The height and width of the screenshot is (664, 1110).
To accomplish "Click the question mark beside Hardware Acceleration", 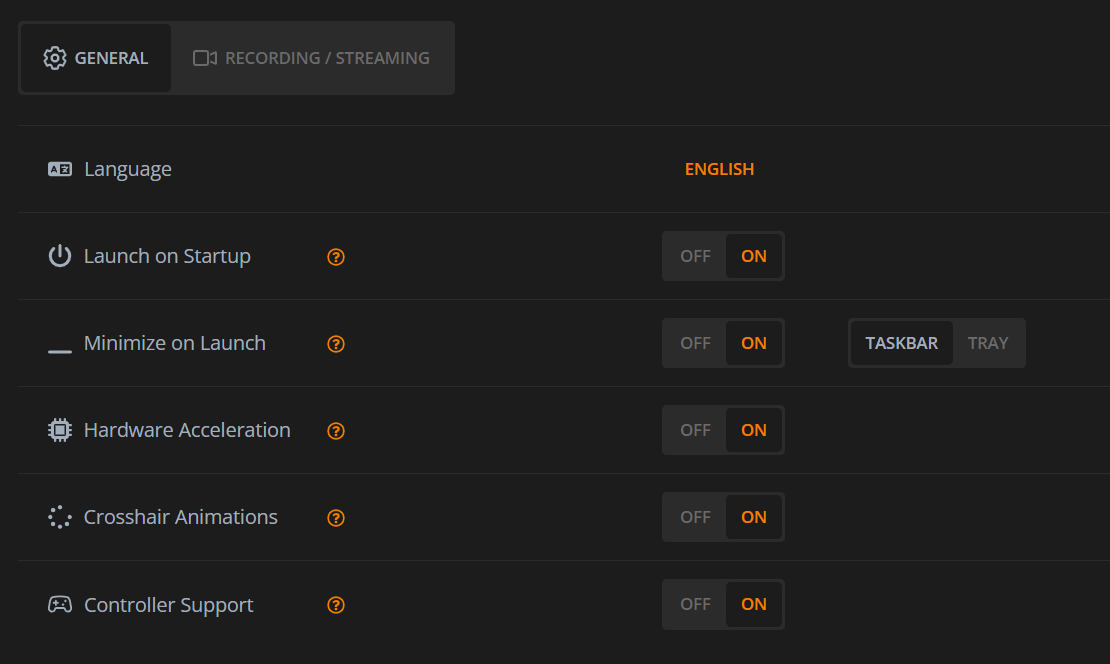I will 335,431.
